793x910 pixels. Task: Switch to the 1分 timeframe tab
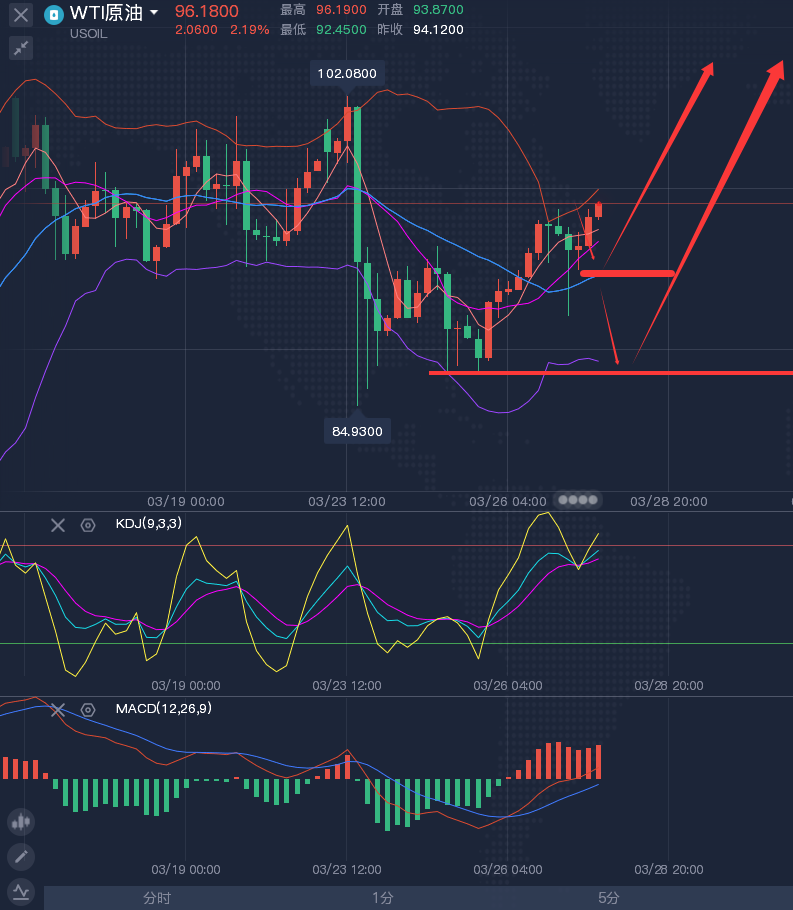click(x=382, y=898)
